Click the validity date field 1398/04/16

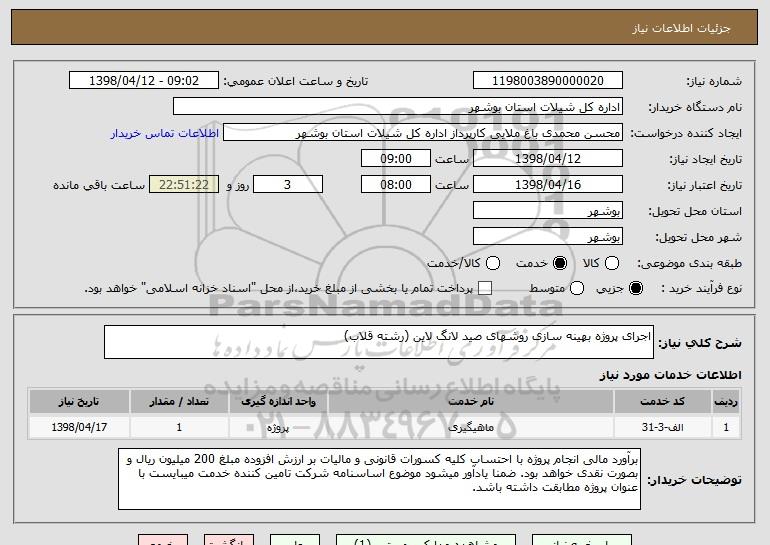(548, 185)
